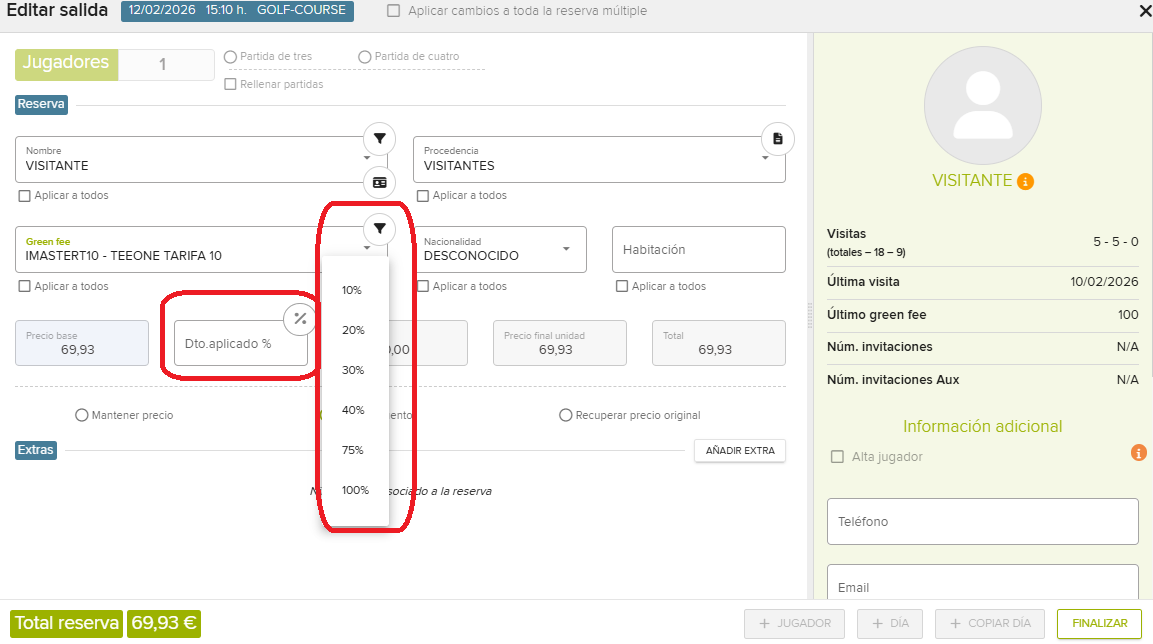Choose 20% from the discount list
Screen dimensions: 1153x644
353,330
